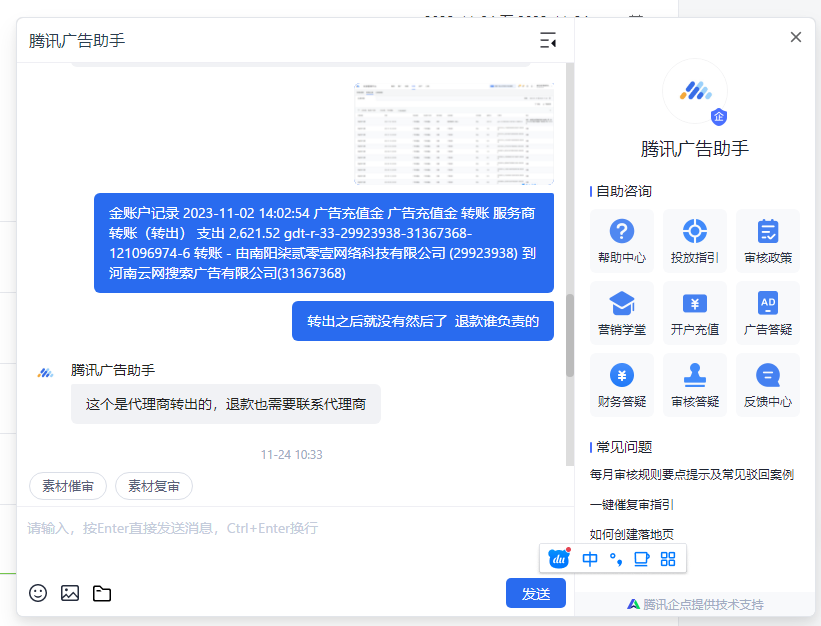Open the IME toolbox grid icon
Screen dimensions: 821x626
pyautogui.click(x=668, y=559)
